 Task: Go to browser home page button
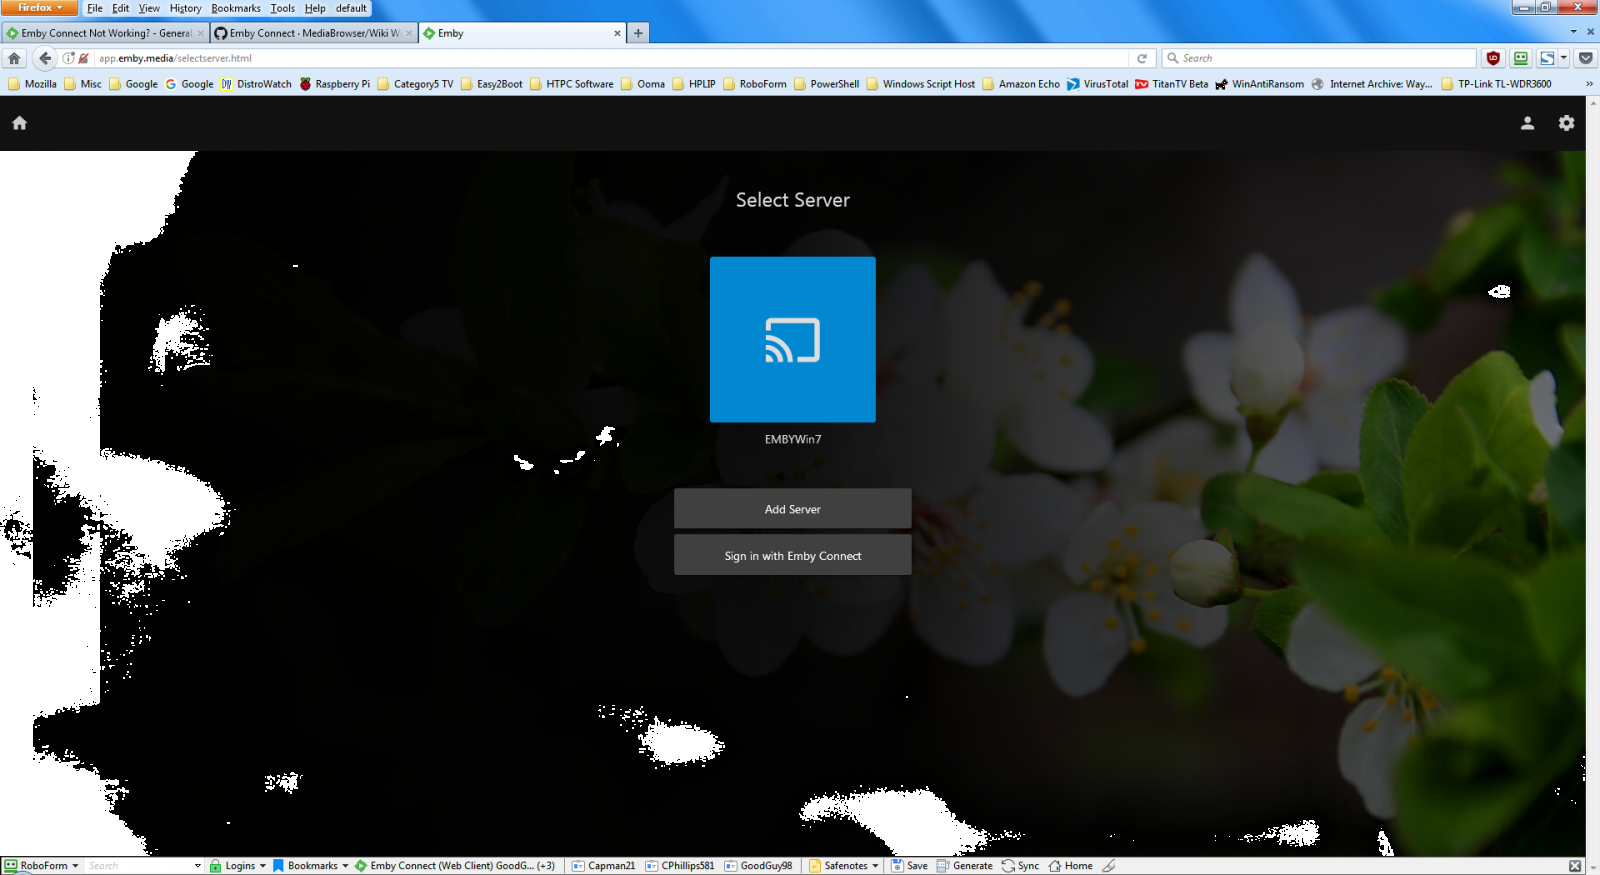(14, 58)
